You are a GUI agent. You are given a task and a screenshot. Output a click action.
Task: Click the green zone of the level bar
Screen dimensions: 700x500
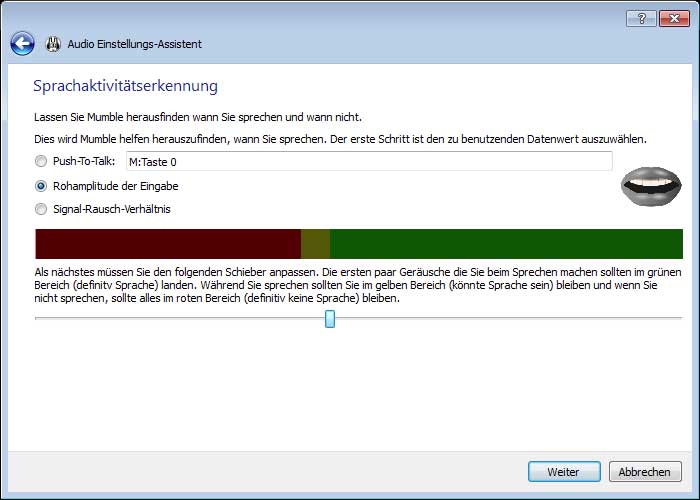[506, 244]
